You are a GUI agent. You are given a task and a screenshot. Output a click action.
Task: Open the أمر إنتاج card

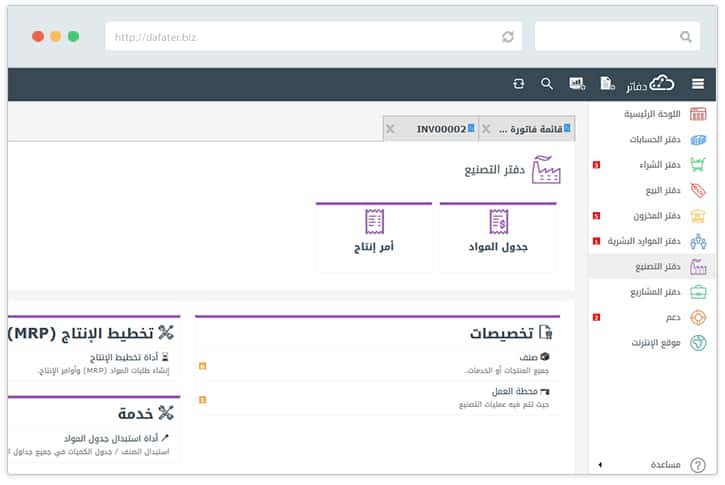tap(375, 237)
